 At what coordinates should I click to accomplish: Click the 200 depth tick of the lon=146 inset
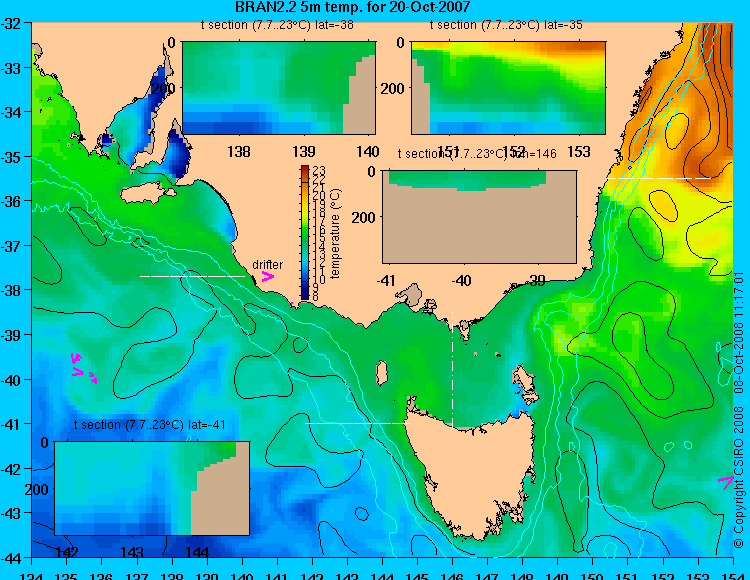click(364, 218)
